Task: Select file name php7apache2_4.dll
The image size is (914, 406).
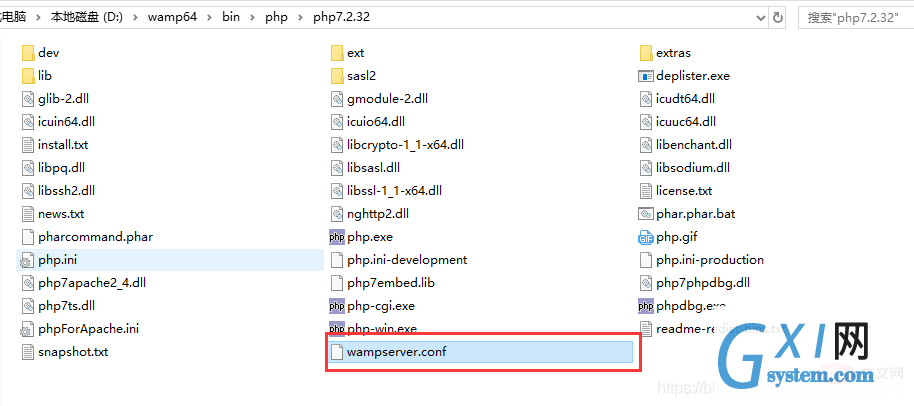Action: point(92,283)
